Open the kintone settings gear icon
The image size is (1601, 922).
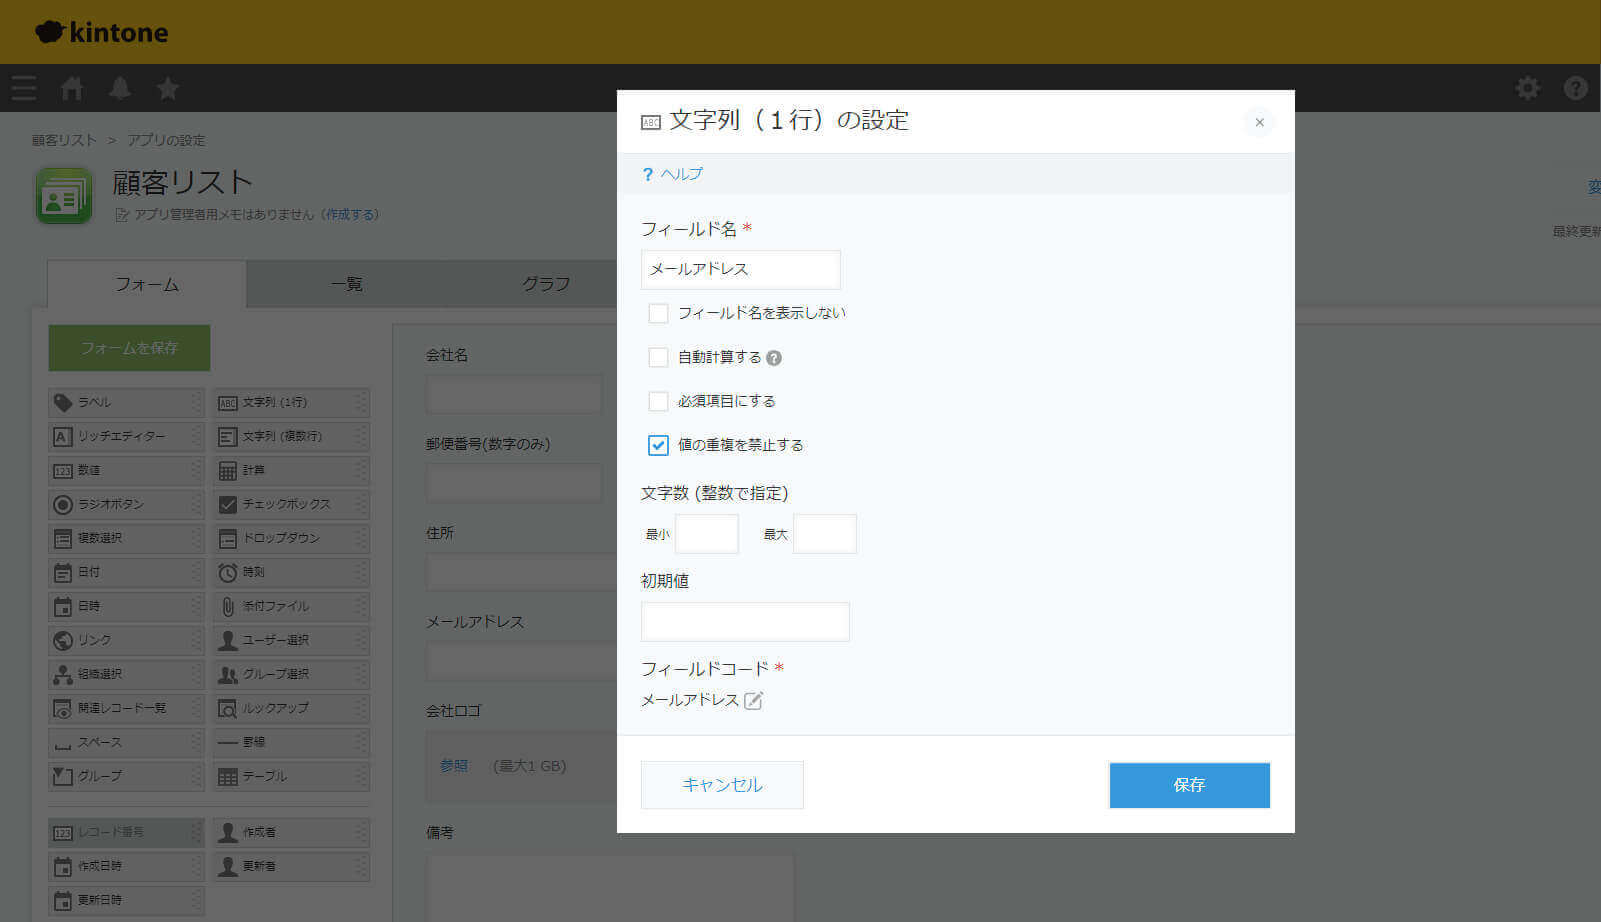[1527, 88]
